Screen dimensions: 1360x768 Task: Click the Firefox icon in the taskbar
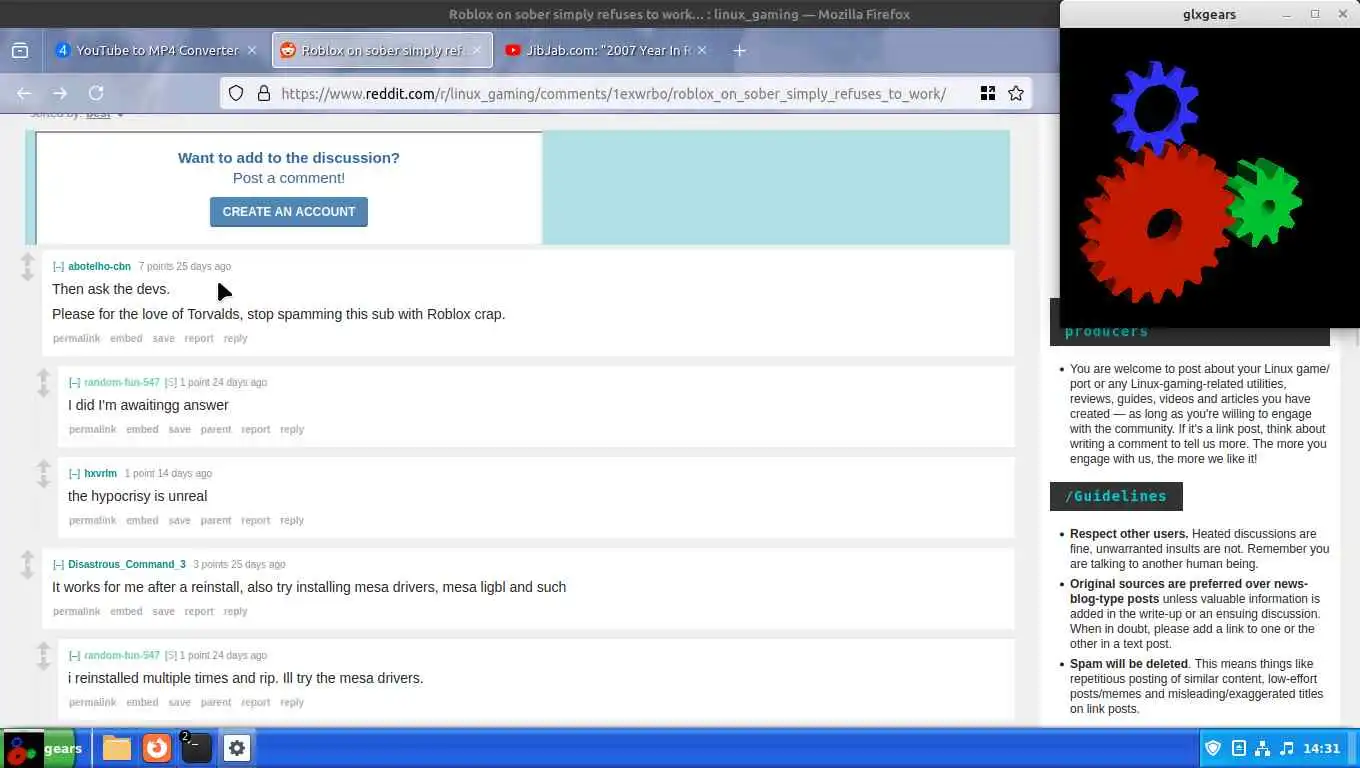click(x=157, y=748)
